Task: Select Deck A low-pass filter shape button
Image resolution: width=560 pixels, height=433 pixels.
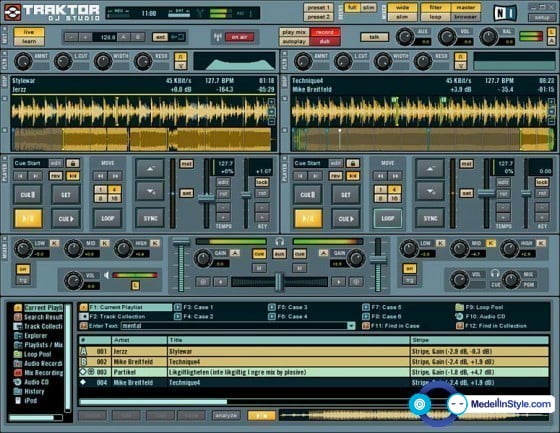Action: pos(180,56)
